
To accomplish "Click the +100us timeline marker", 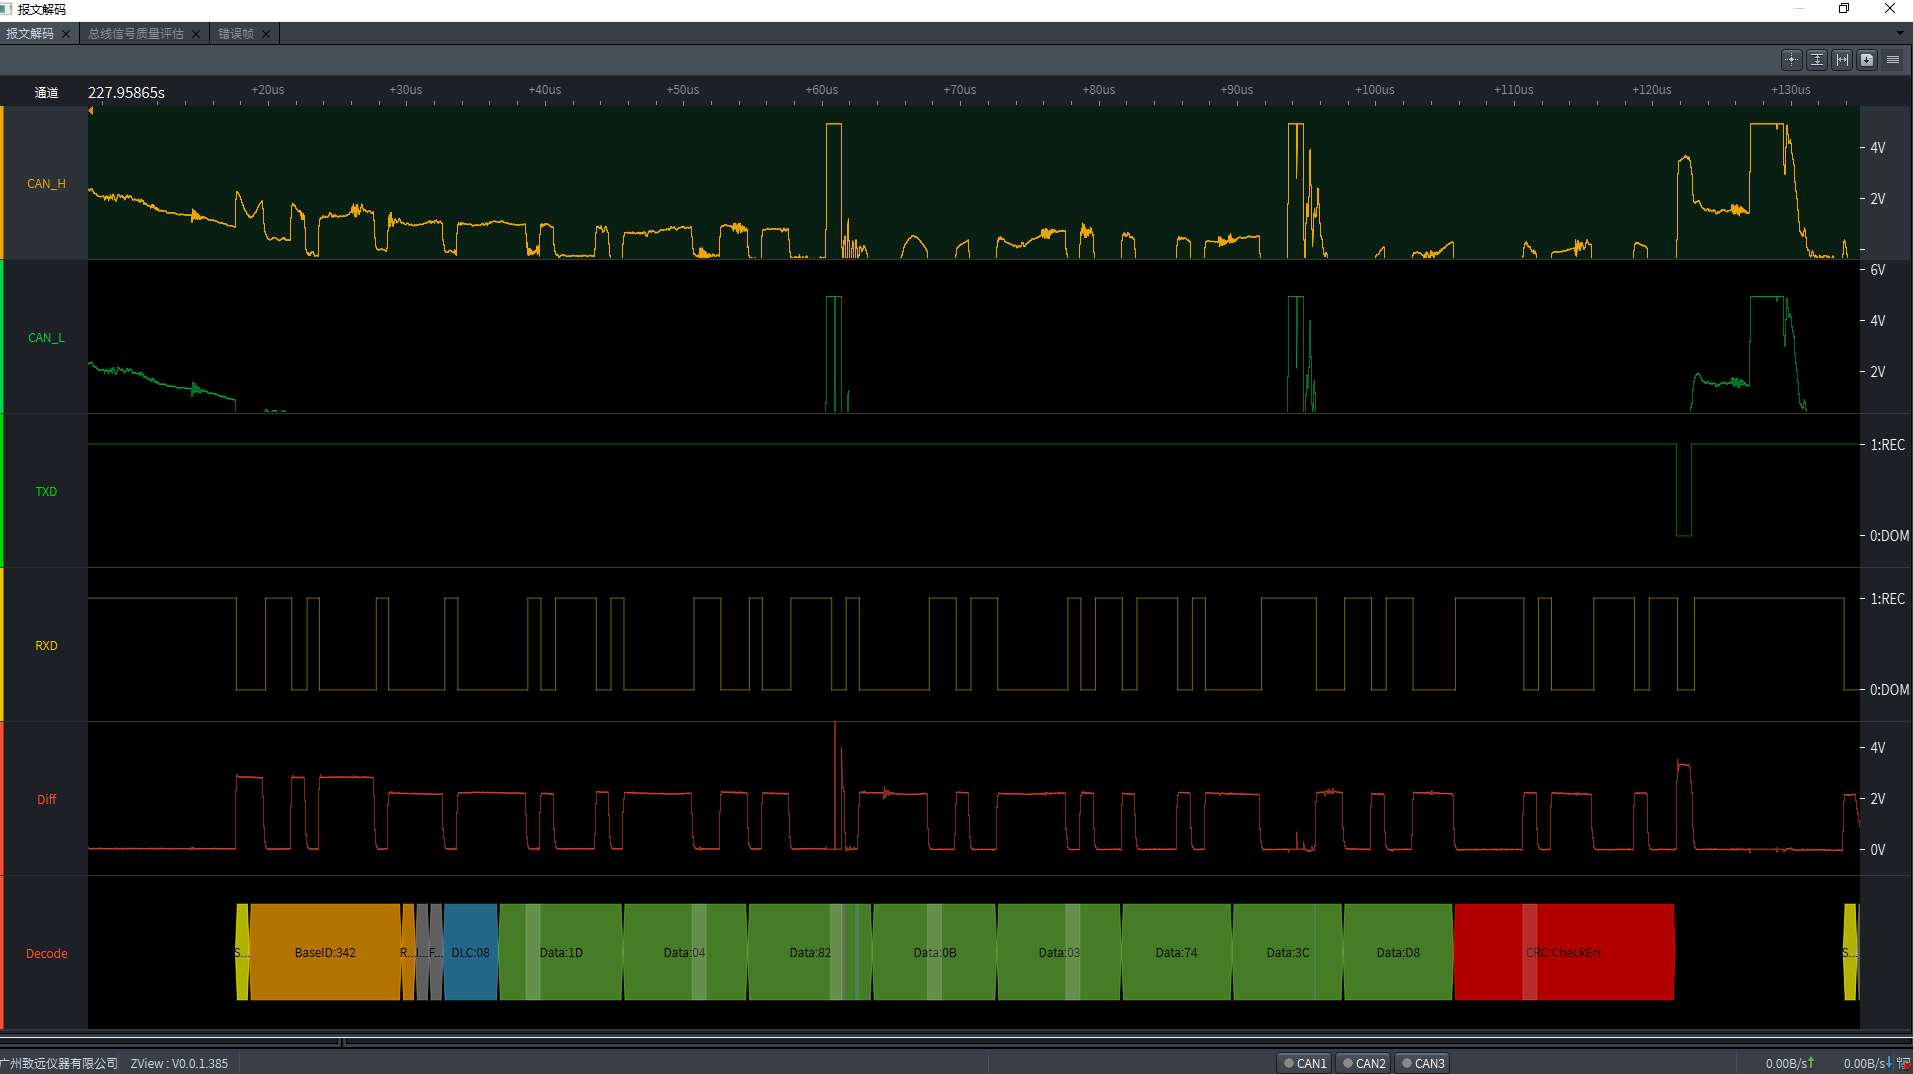I will [1374, 90].
